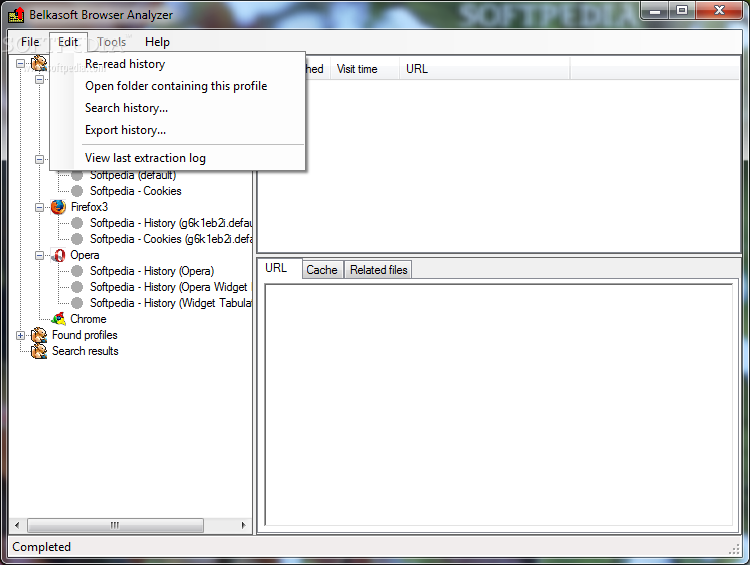Click the Completed status bar text
Viewport: 750px width, 565px height.
point(42,547)
